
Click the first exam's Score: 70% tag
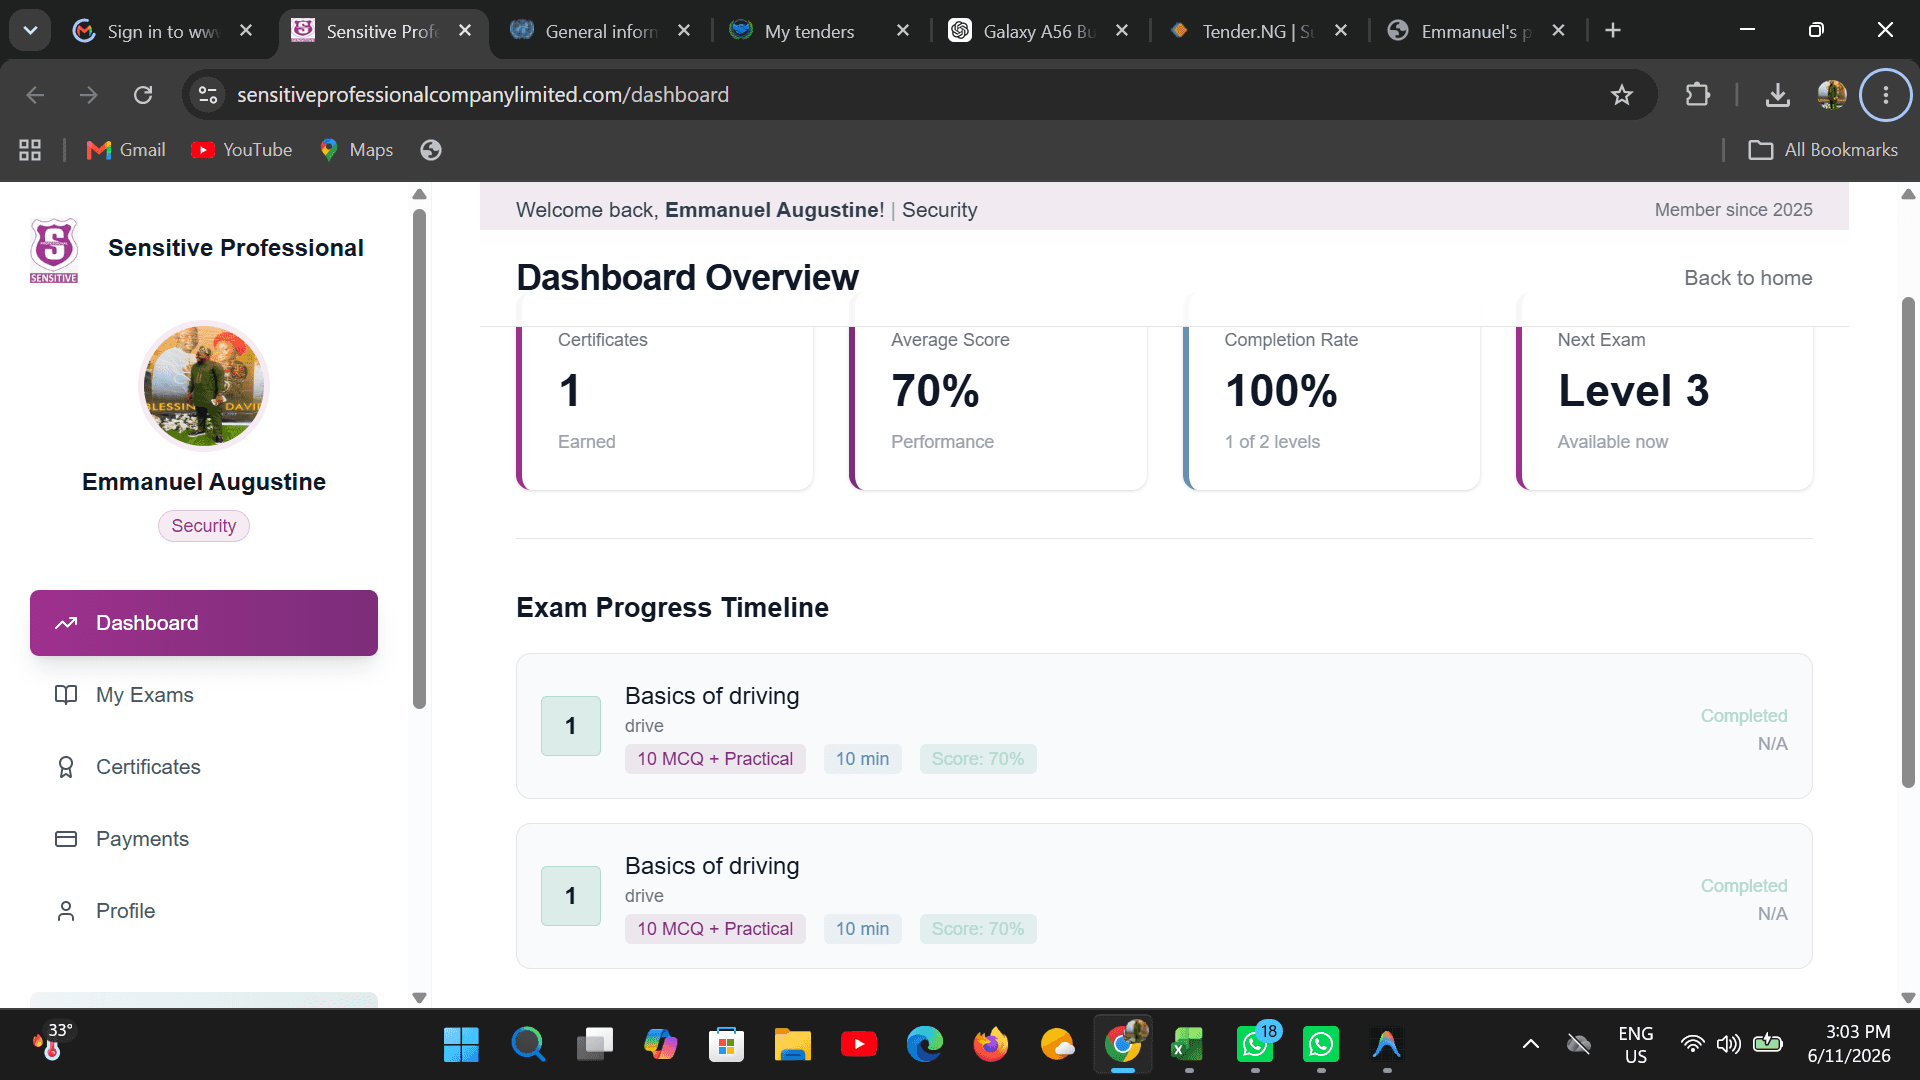(978, 759)
